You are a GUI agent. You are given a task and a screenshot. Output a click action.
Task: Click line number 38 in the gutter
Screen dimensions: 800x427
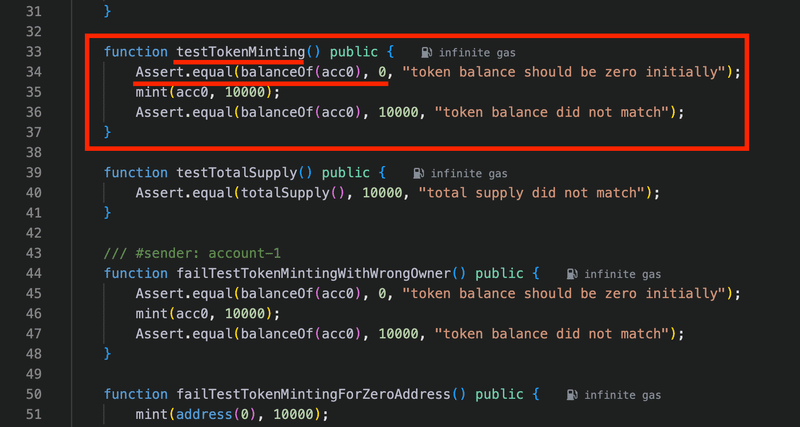click(33, 153)
